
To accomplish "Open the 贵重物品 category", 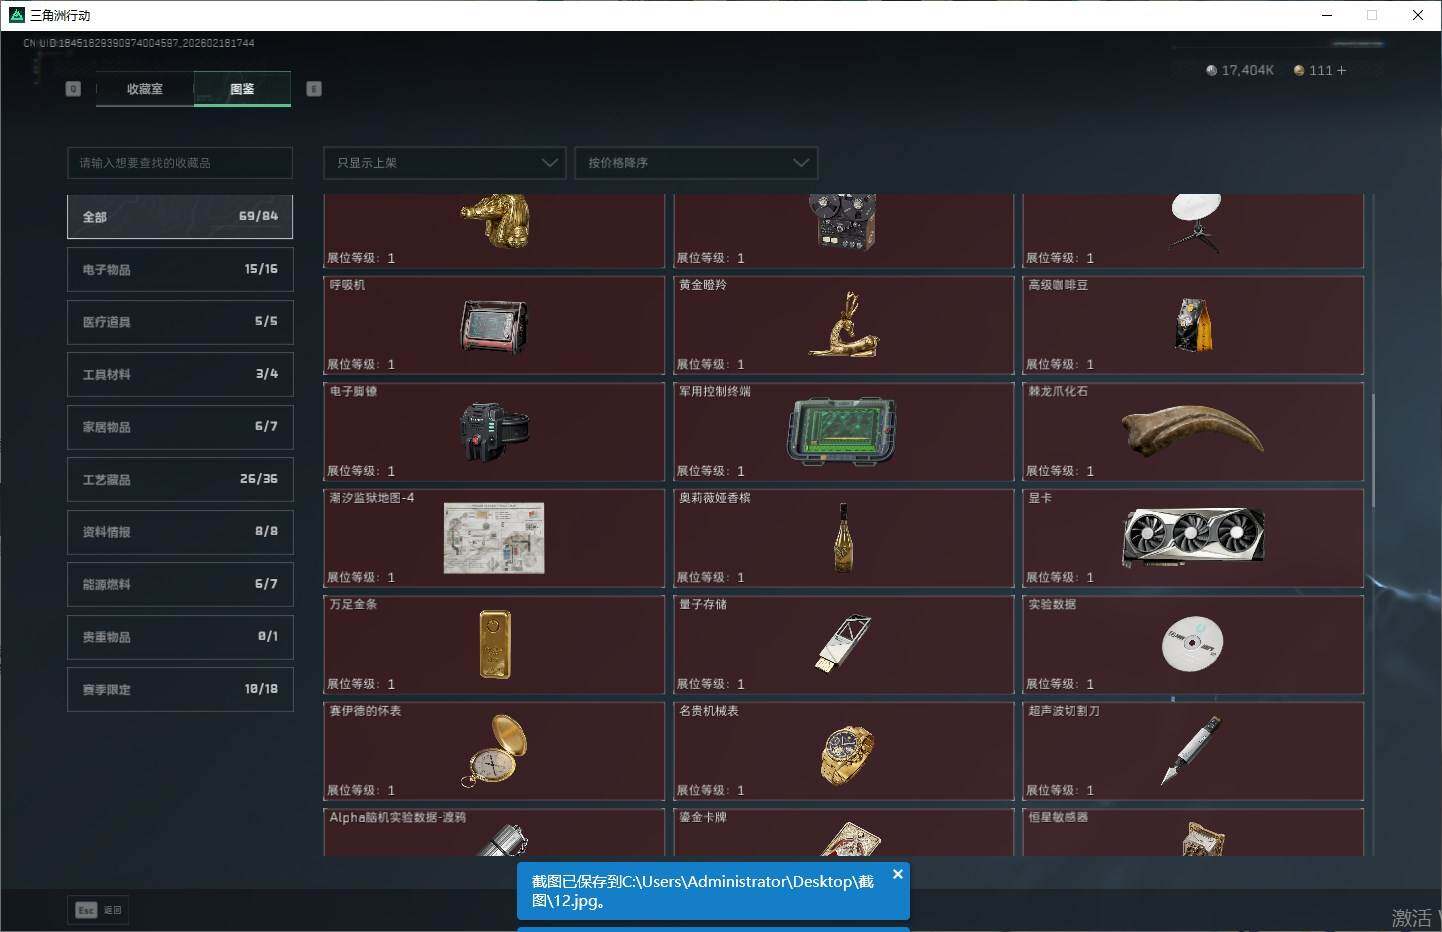I will click(x=180, y=637).
